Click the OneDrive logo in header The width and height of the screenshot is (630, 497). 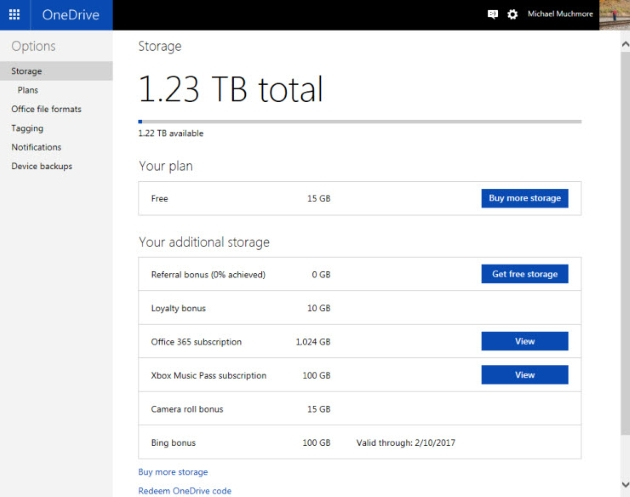point(69,14)
